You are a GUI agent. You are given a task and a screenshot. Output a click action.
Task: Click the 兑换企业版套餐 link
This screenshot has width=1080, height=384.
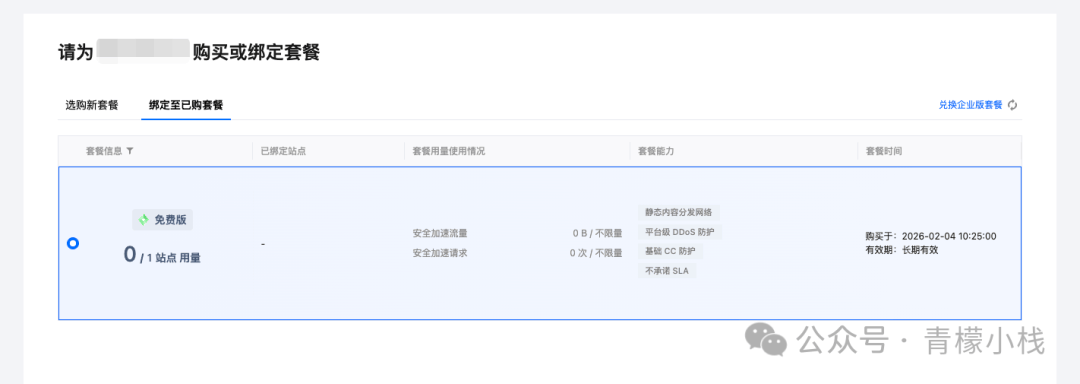[x=970, y=105]
